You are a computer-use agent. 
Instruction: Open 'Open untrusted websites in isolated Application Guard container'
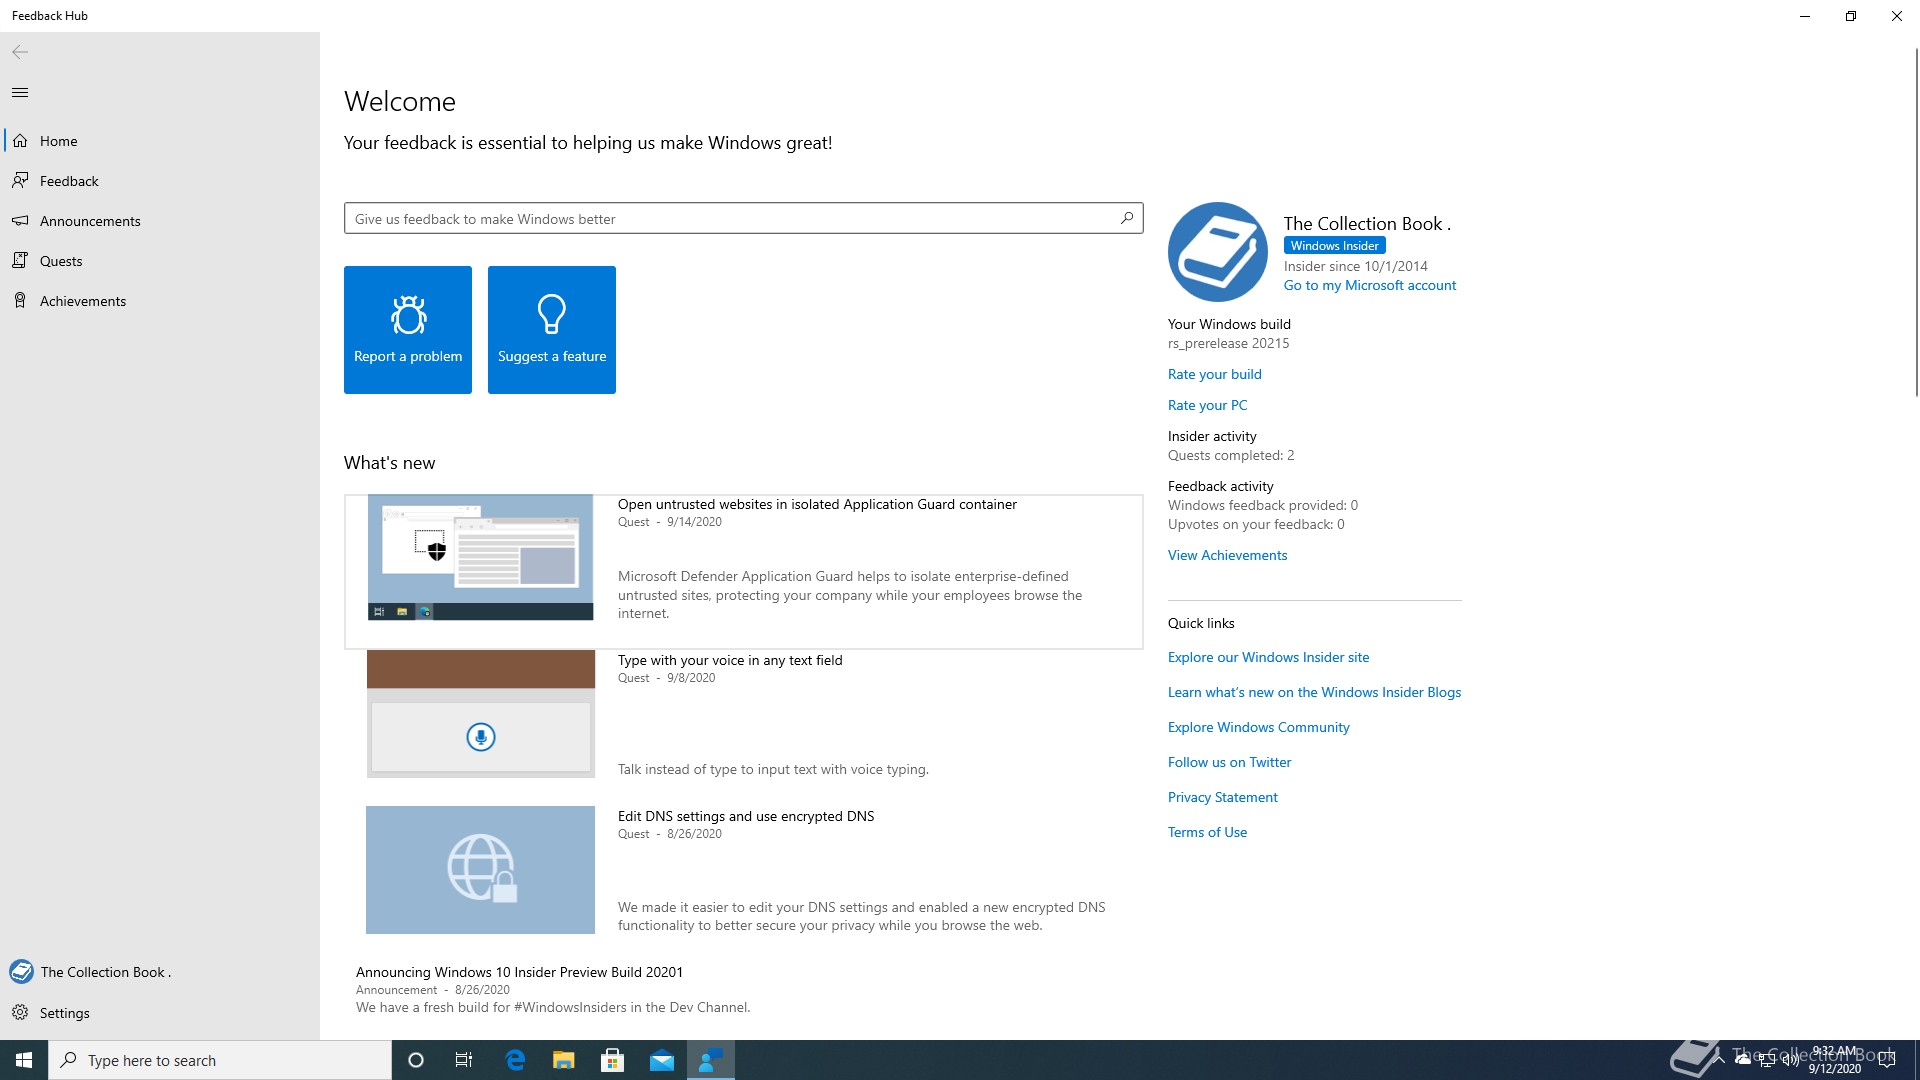(x=817, y=504)
